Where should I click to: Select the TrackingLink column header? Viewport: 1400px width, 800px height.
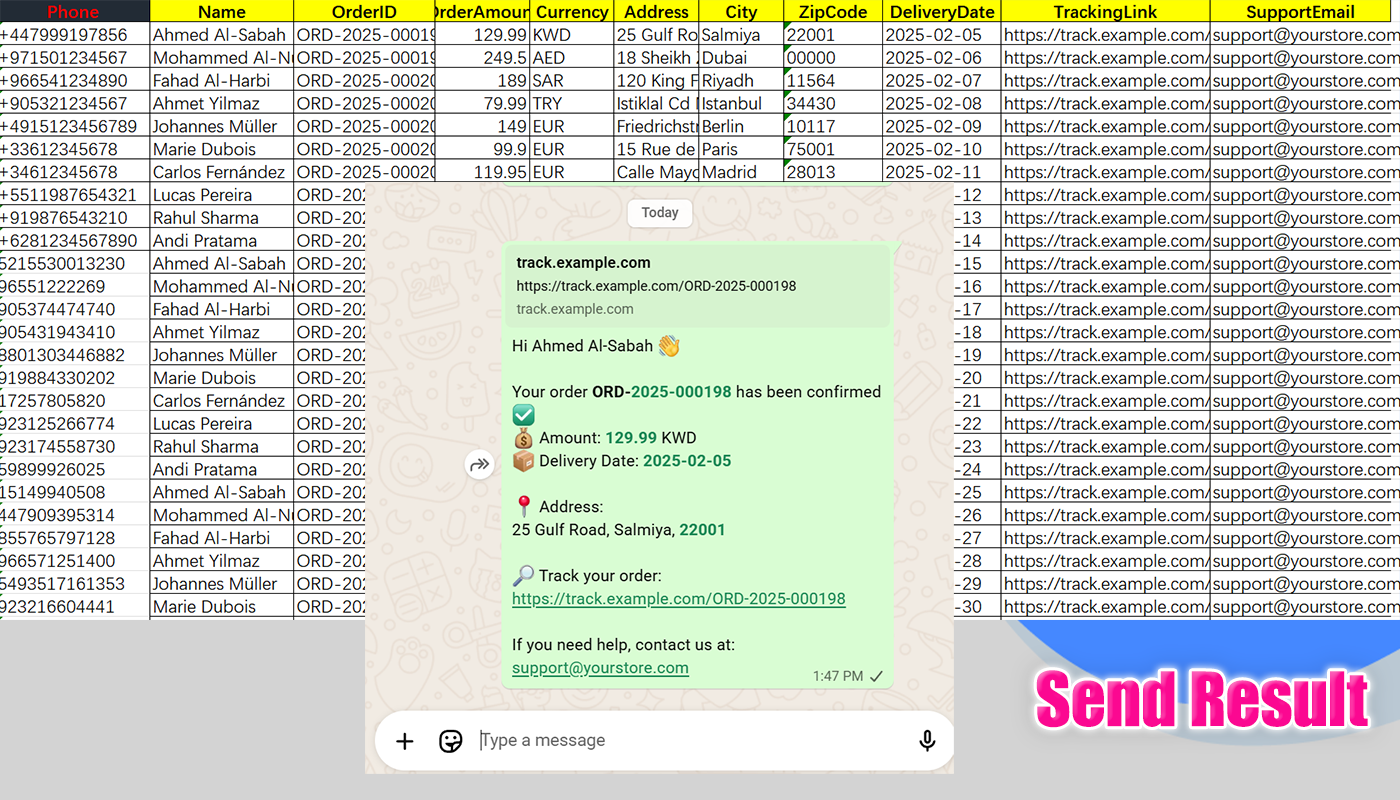pyautogui.click(x=1105, y=12)
